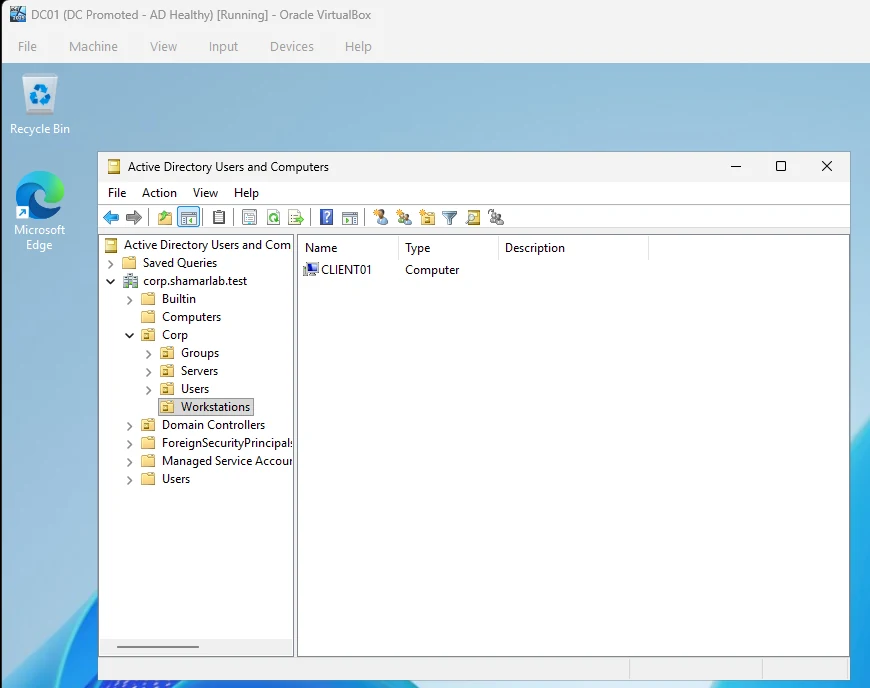This screenshot has width=870, height=688.
Task: Open VirtualBox File menu
Action: 27,47
